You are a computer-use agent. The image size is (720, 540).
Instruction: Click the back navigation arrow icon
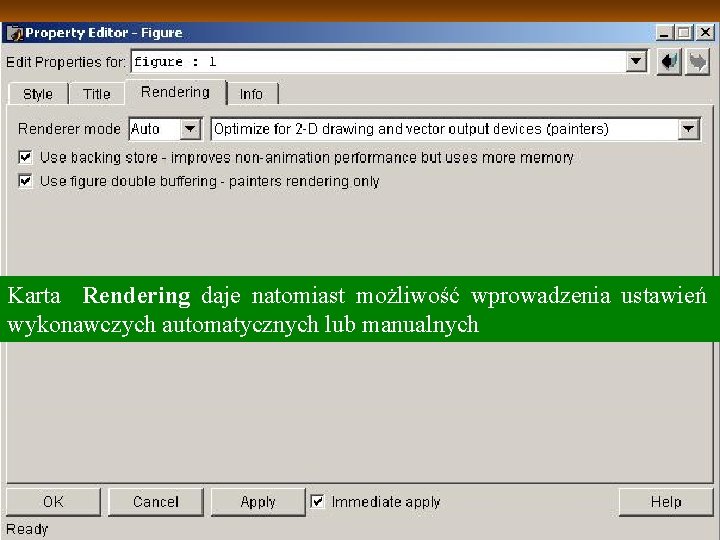669,62
